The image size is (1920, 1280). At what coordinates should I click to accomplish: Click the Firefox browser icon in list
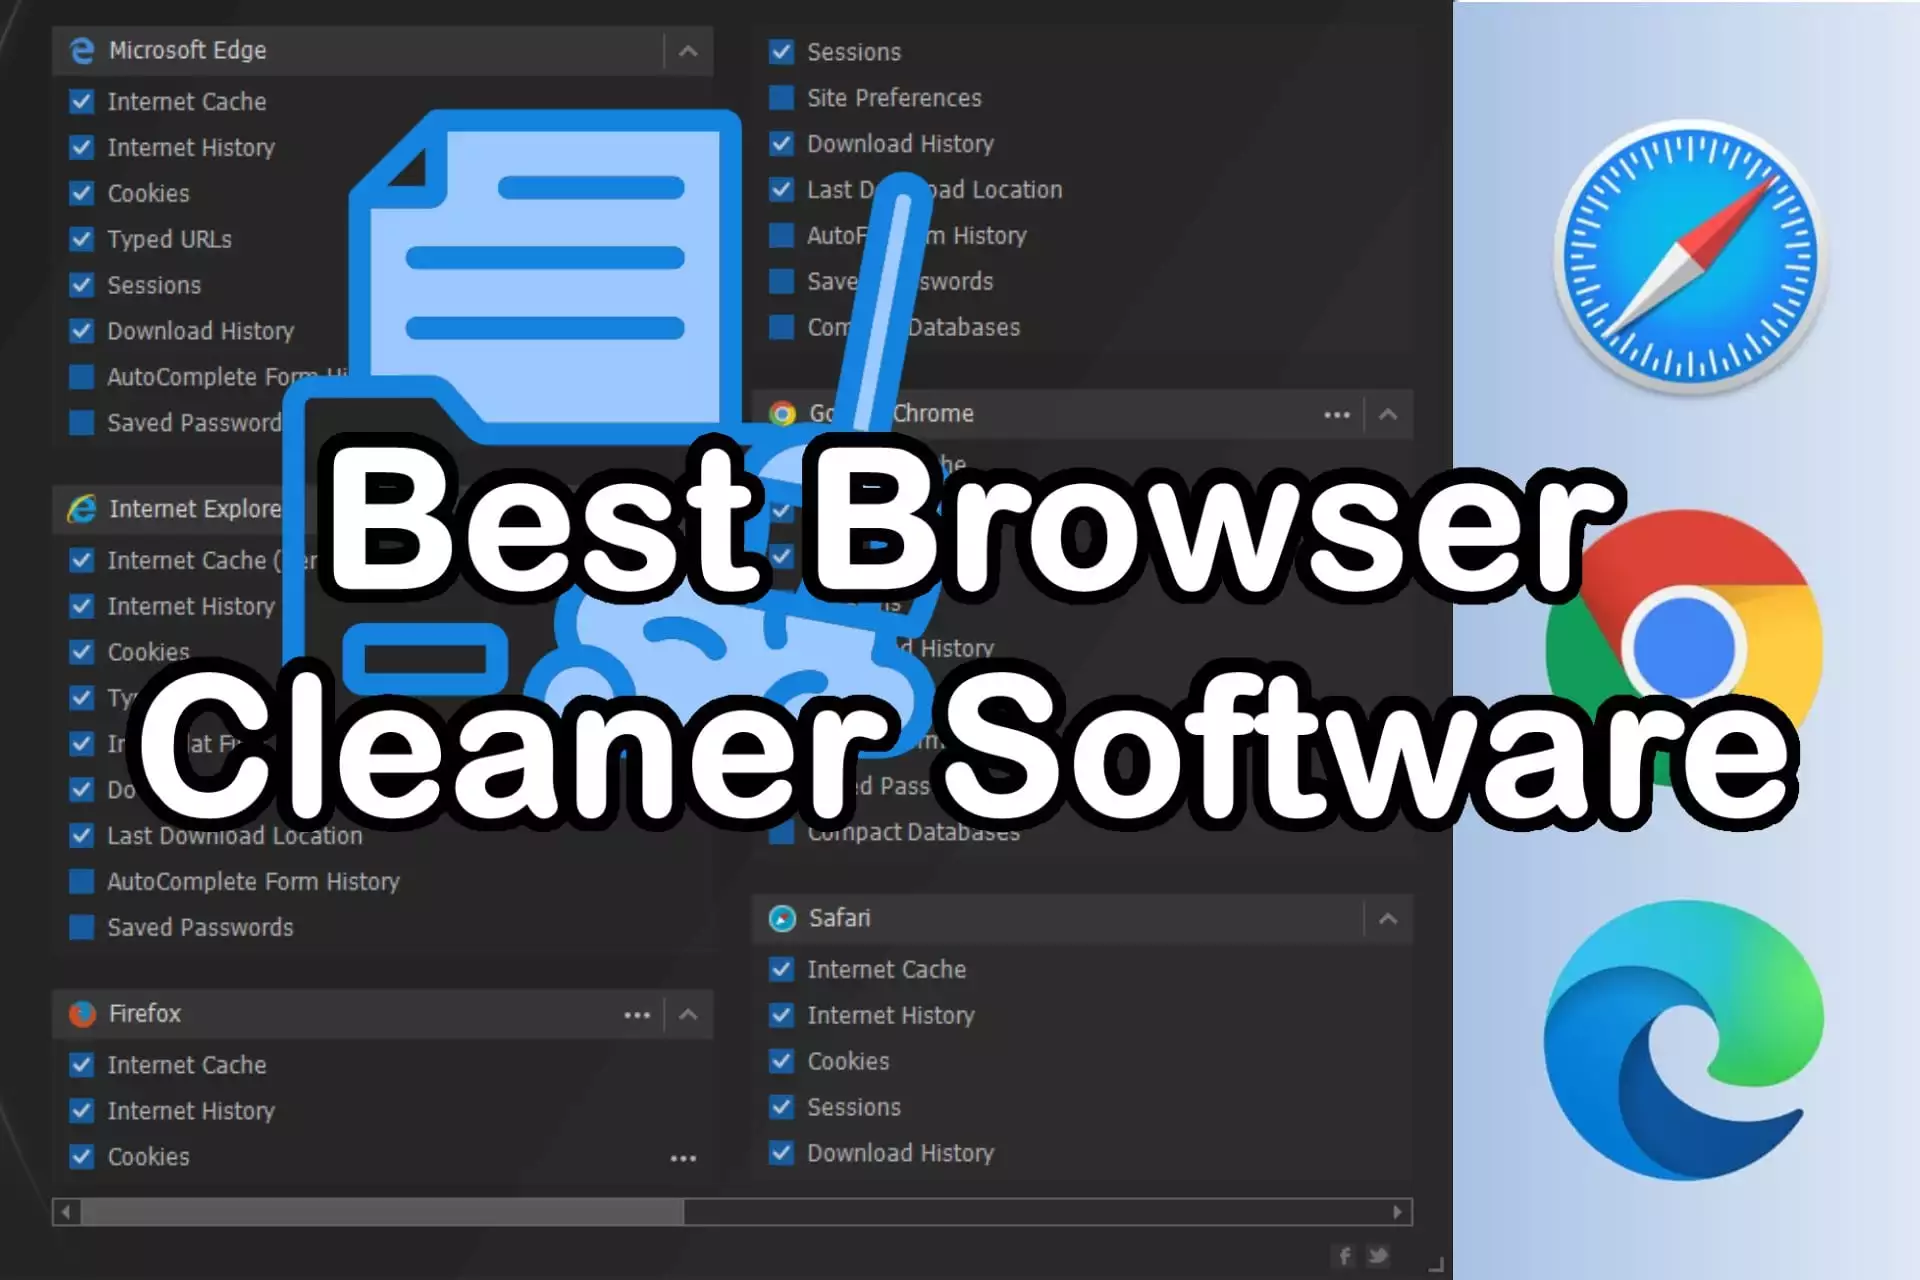(x=81, y=1013)
